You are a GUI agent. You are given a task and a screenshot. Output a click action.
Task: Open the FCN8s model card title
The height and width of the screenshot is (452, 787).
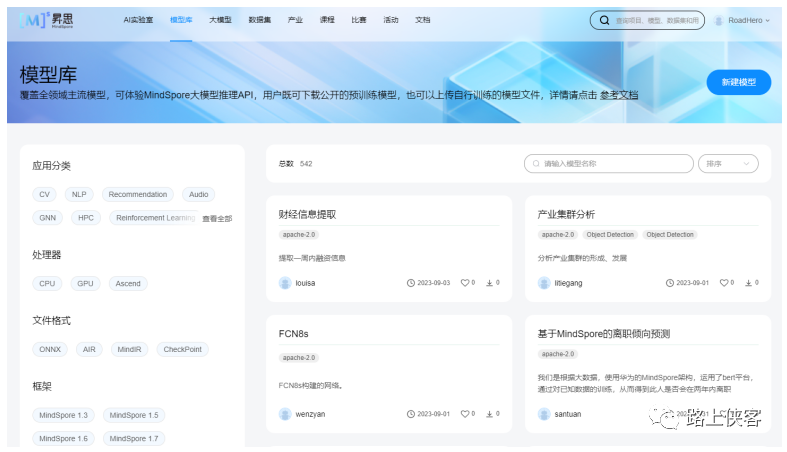tap(294, 334)
